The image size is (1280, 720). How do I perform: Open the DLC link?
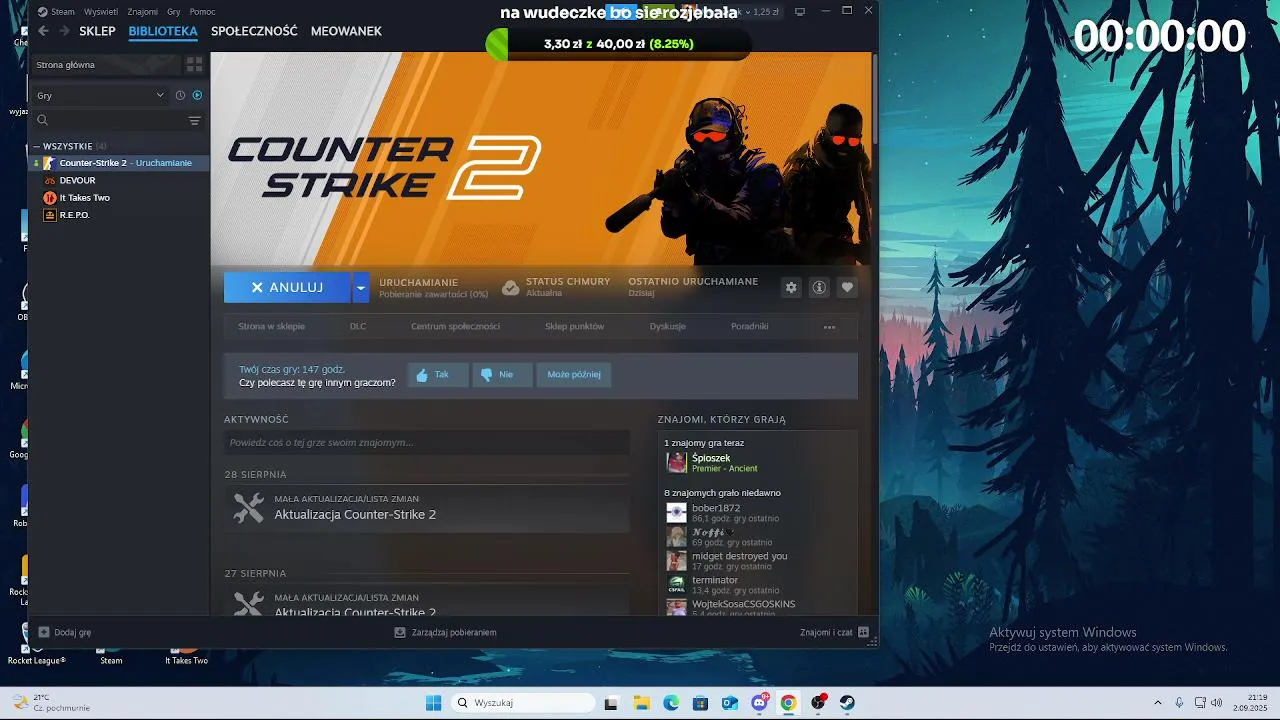coord(358,327)
